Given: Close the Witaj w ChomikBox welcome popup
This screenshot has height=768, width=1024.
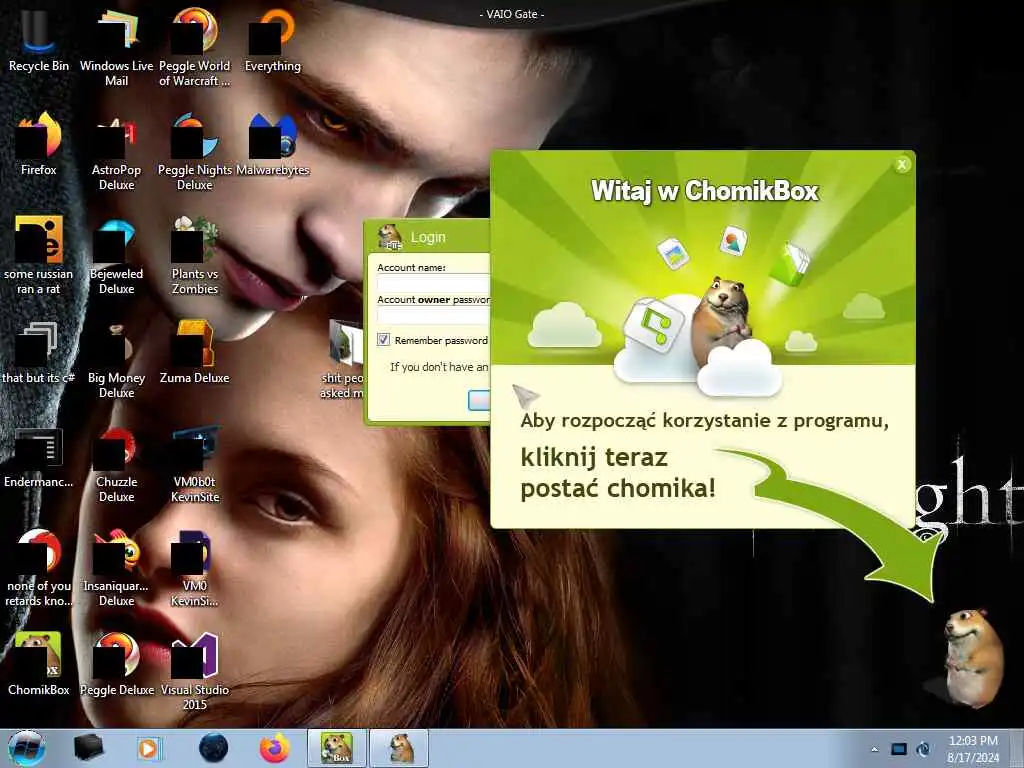Looking at the screenshot, I should click(902, 165).
